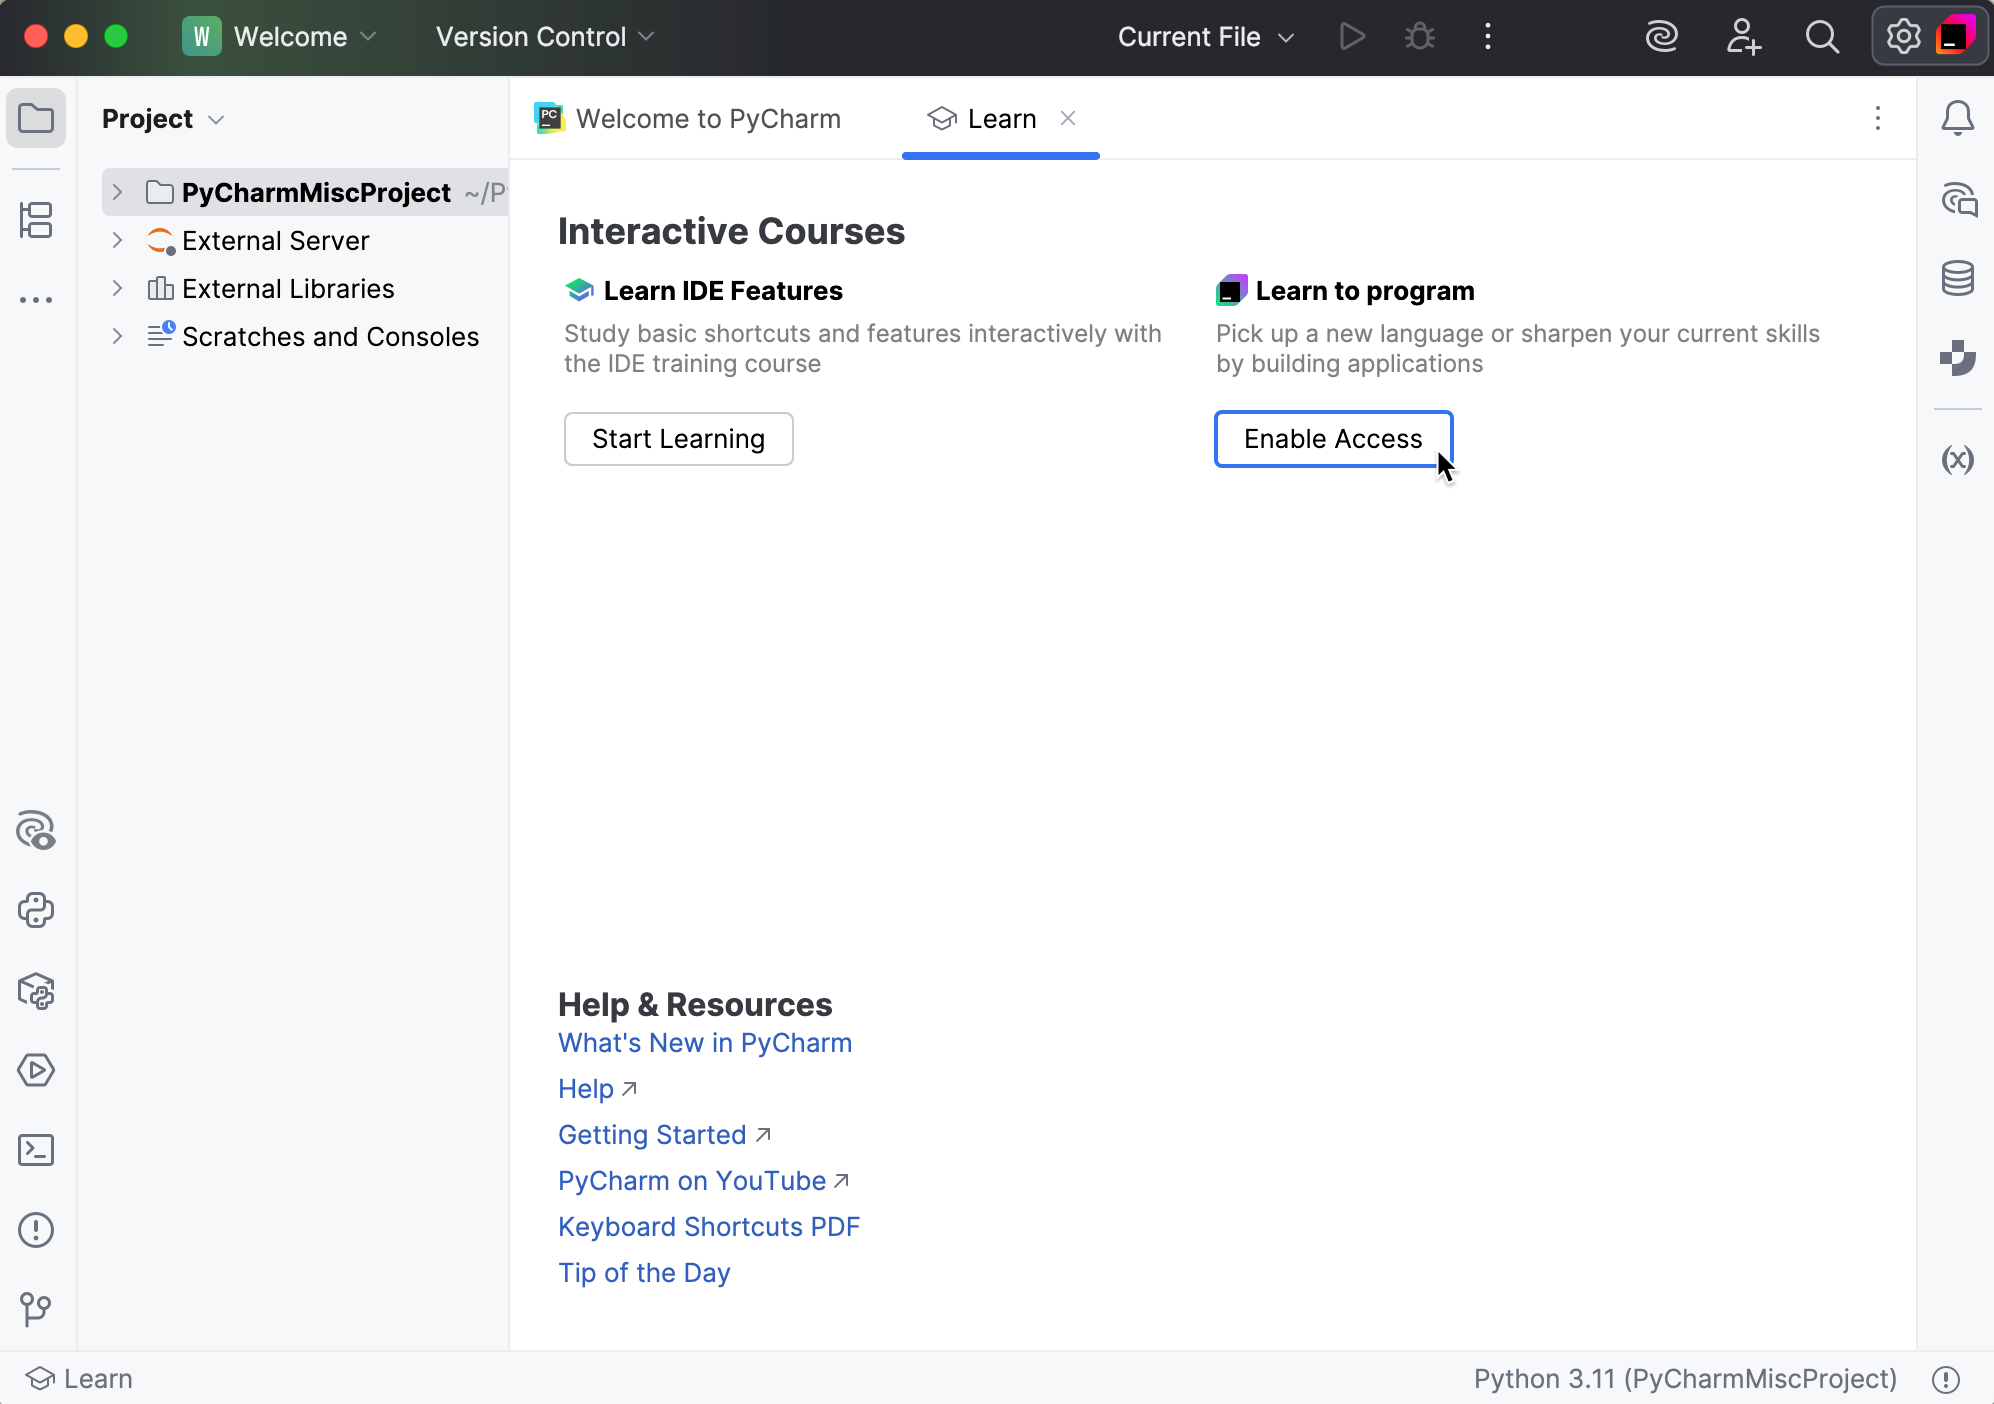Open PyCharm Search Everywhere
Viewport: 1994px width, 1404px height.
tap(1823, 36)
